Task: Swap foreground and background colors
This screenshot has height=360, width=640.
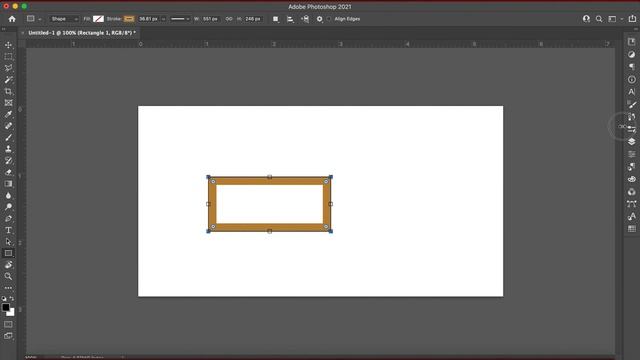Action: (x=12, y=299)
